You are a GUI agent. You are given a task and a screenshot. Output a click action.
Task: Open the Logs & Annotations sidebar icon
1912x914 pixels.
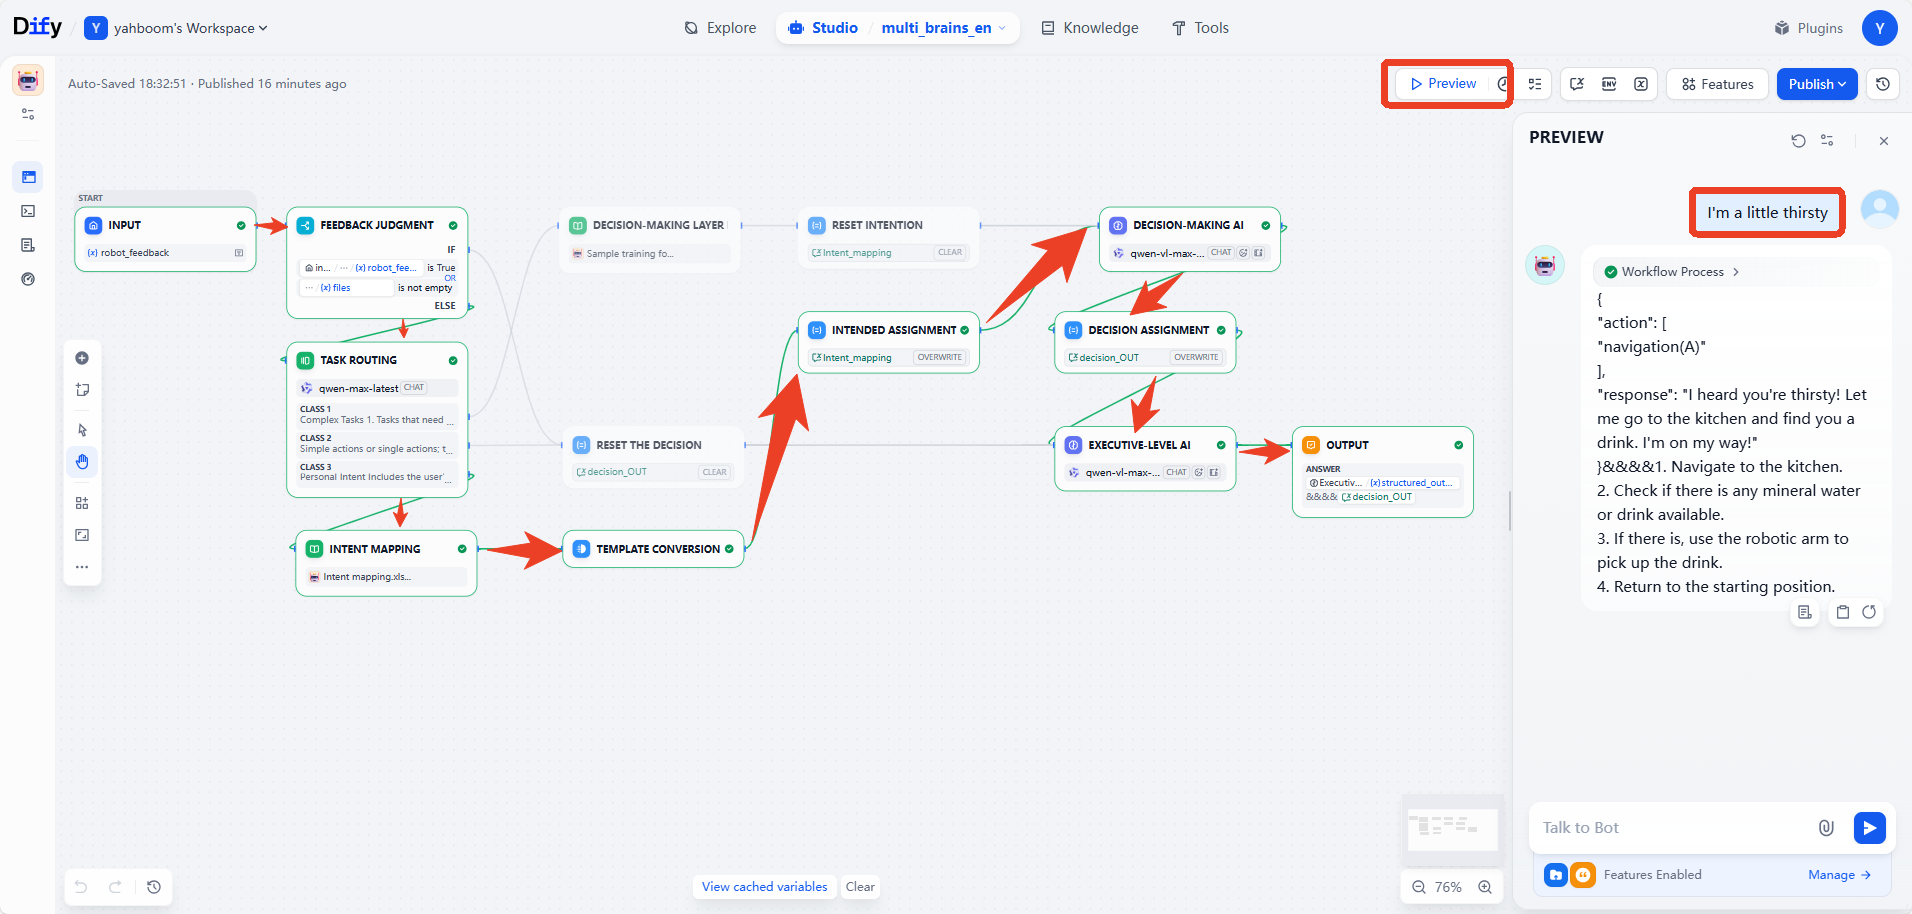click(28, 245)
